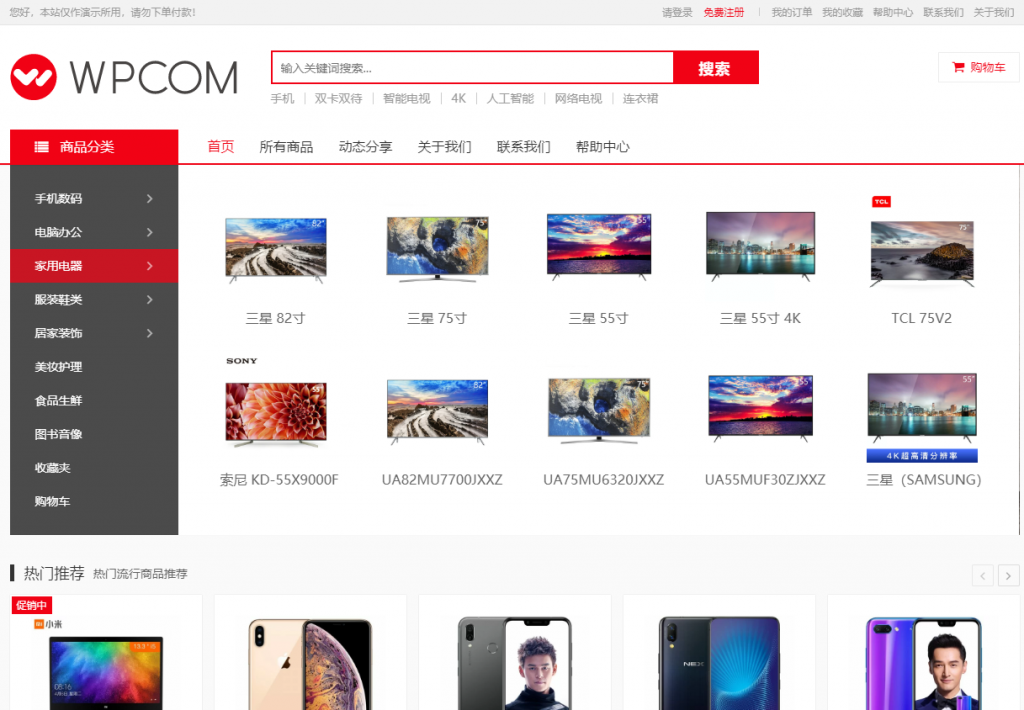Open the purple gradient phone product card
Viewport: 1024px width, 710px height.
click(923, 653)
